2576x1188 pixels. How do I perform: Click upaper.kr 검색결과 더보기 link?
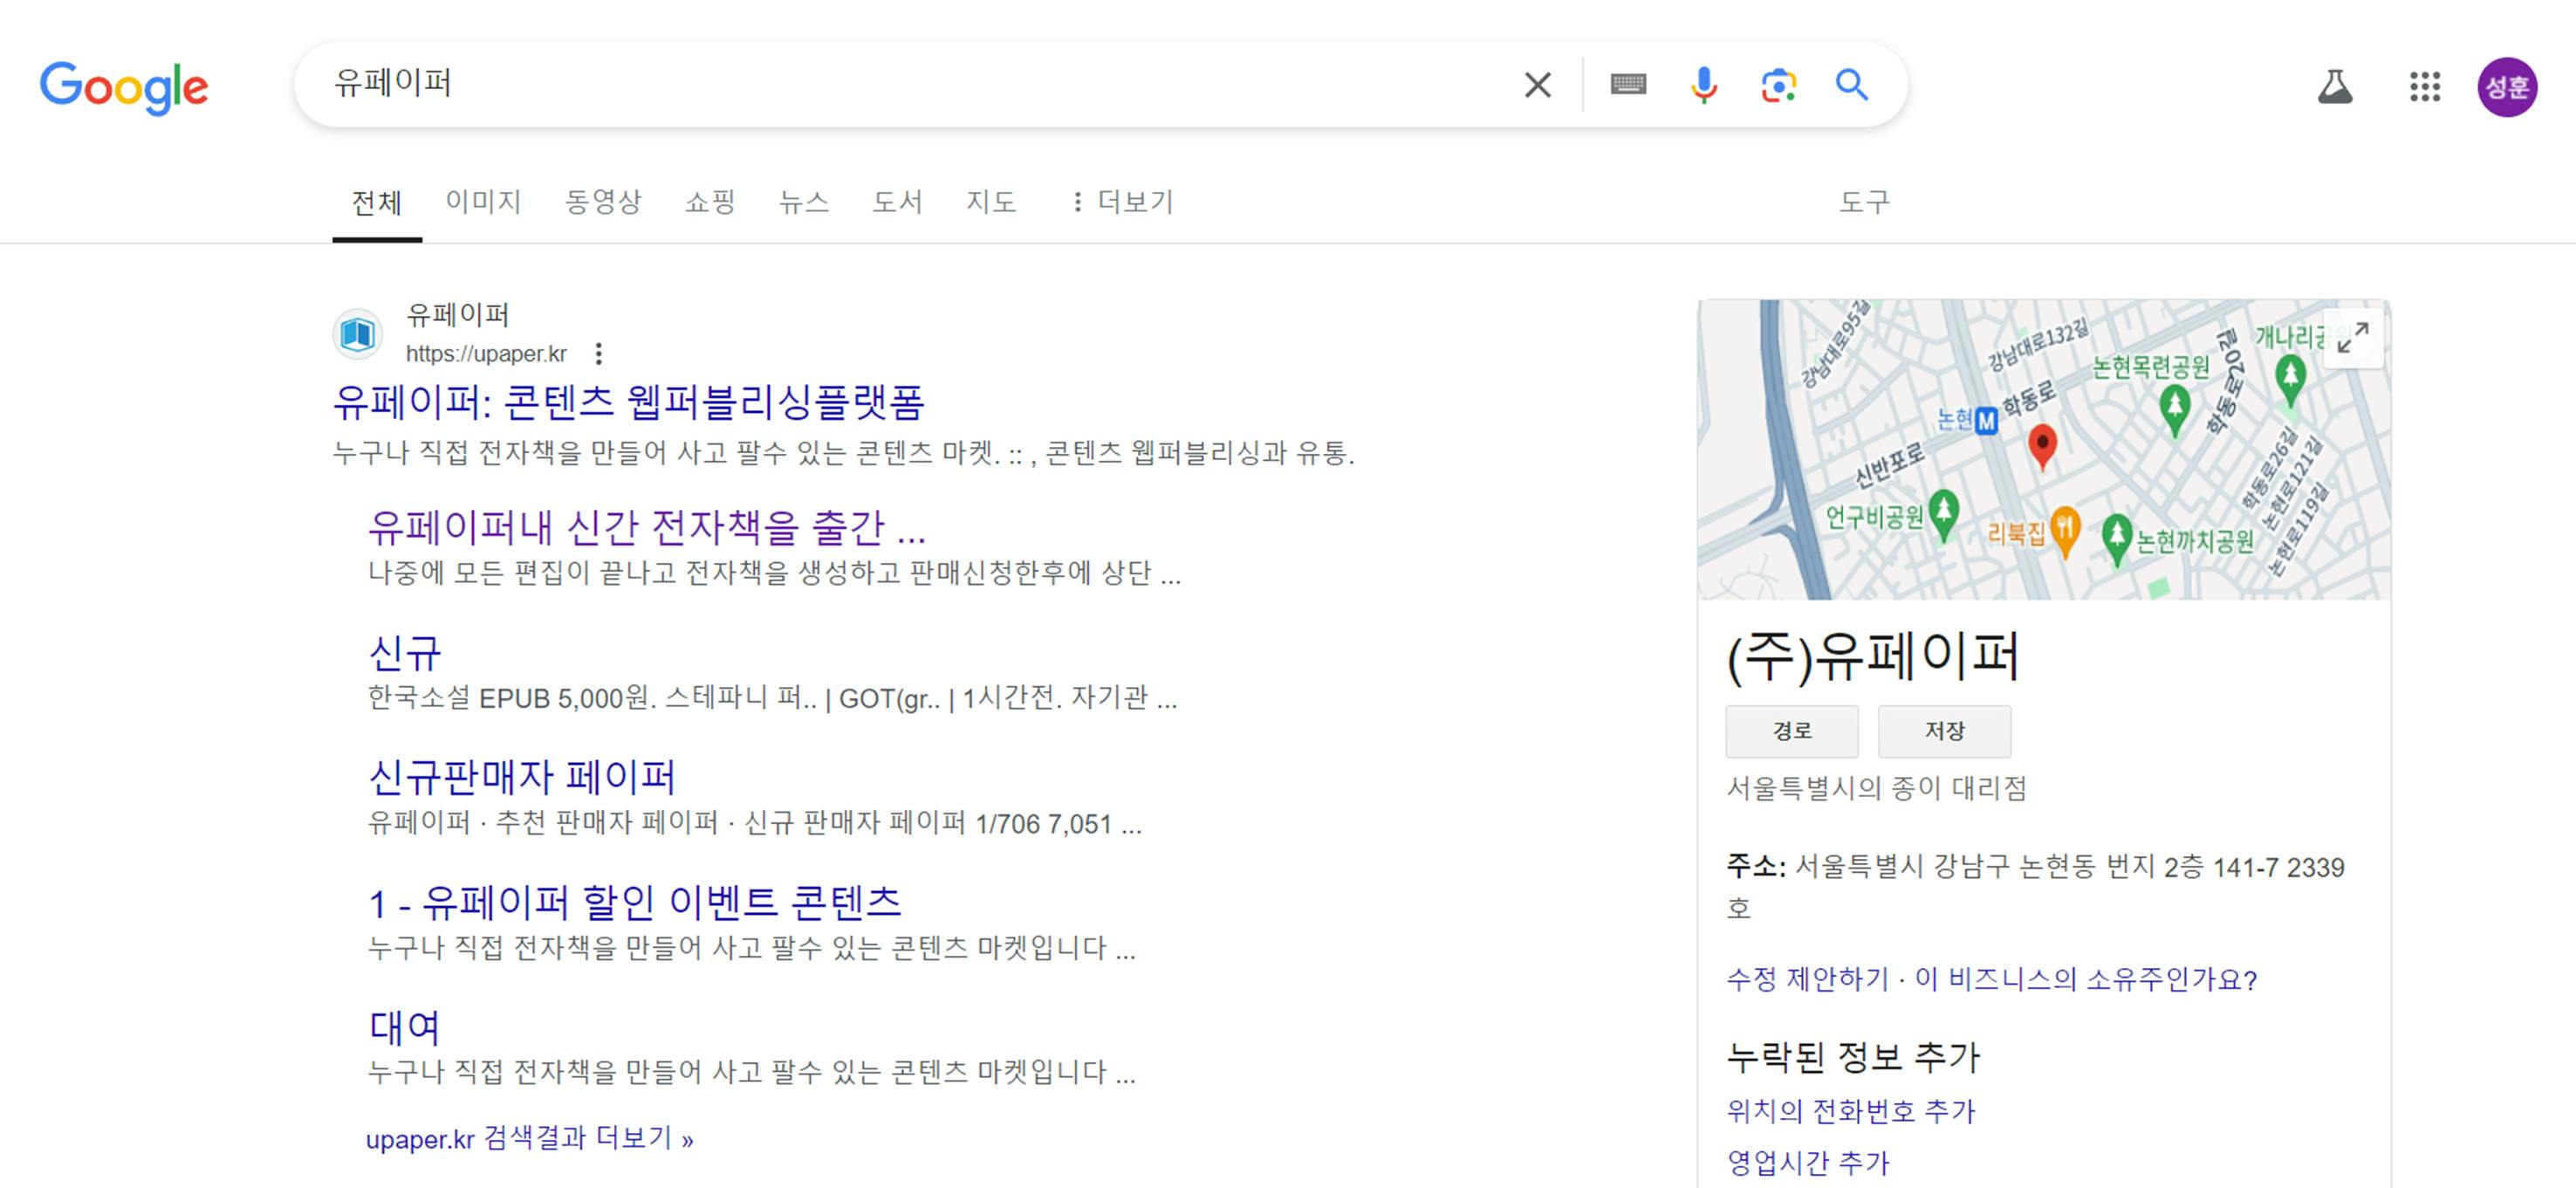pos(529,1138)
